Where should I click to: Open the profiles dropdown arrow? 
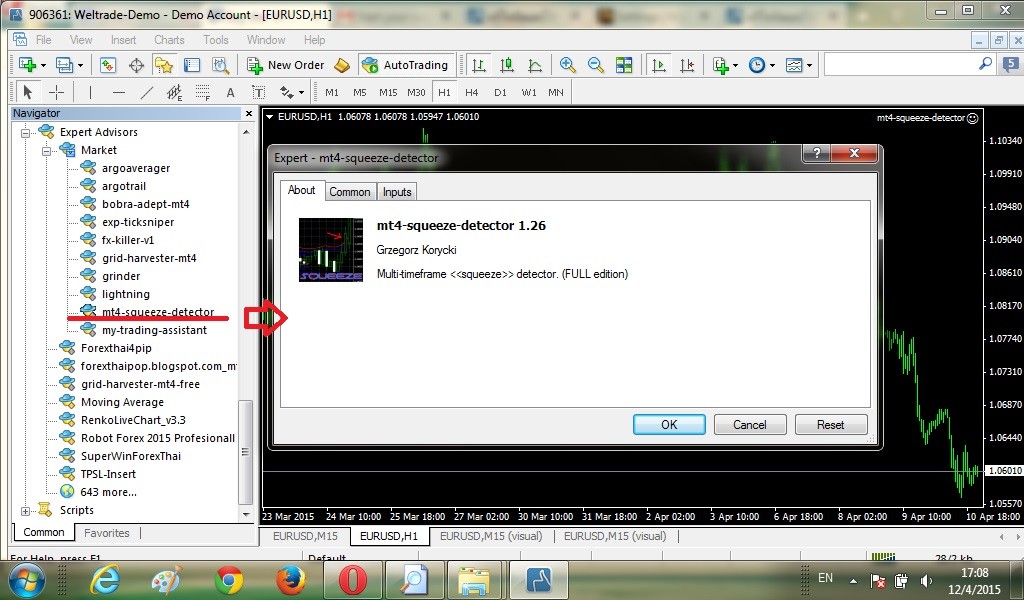80,65
